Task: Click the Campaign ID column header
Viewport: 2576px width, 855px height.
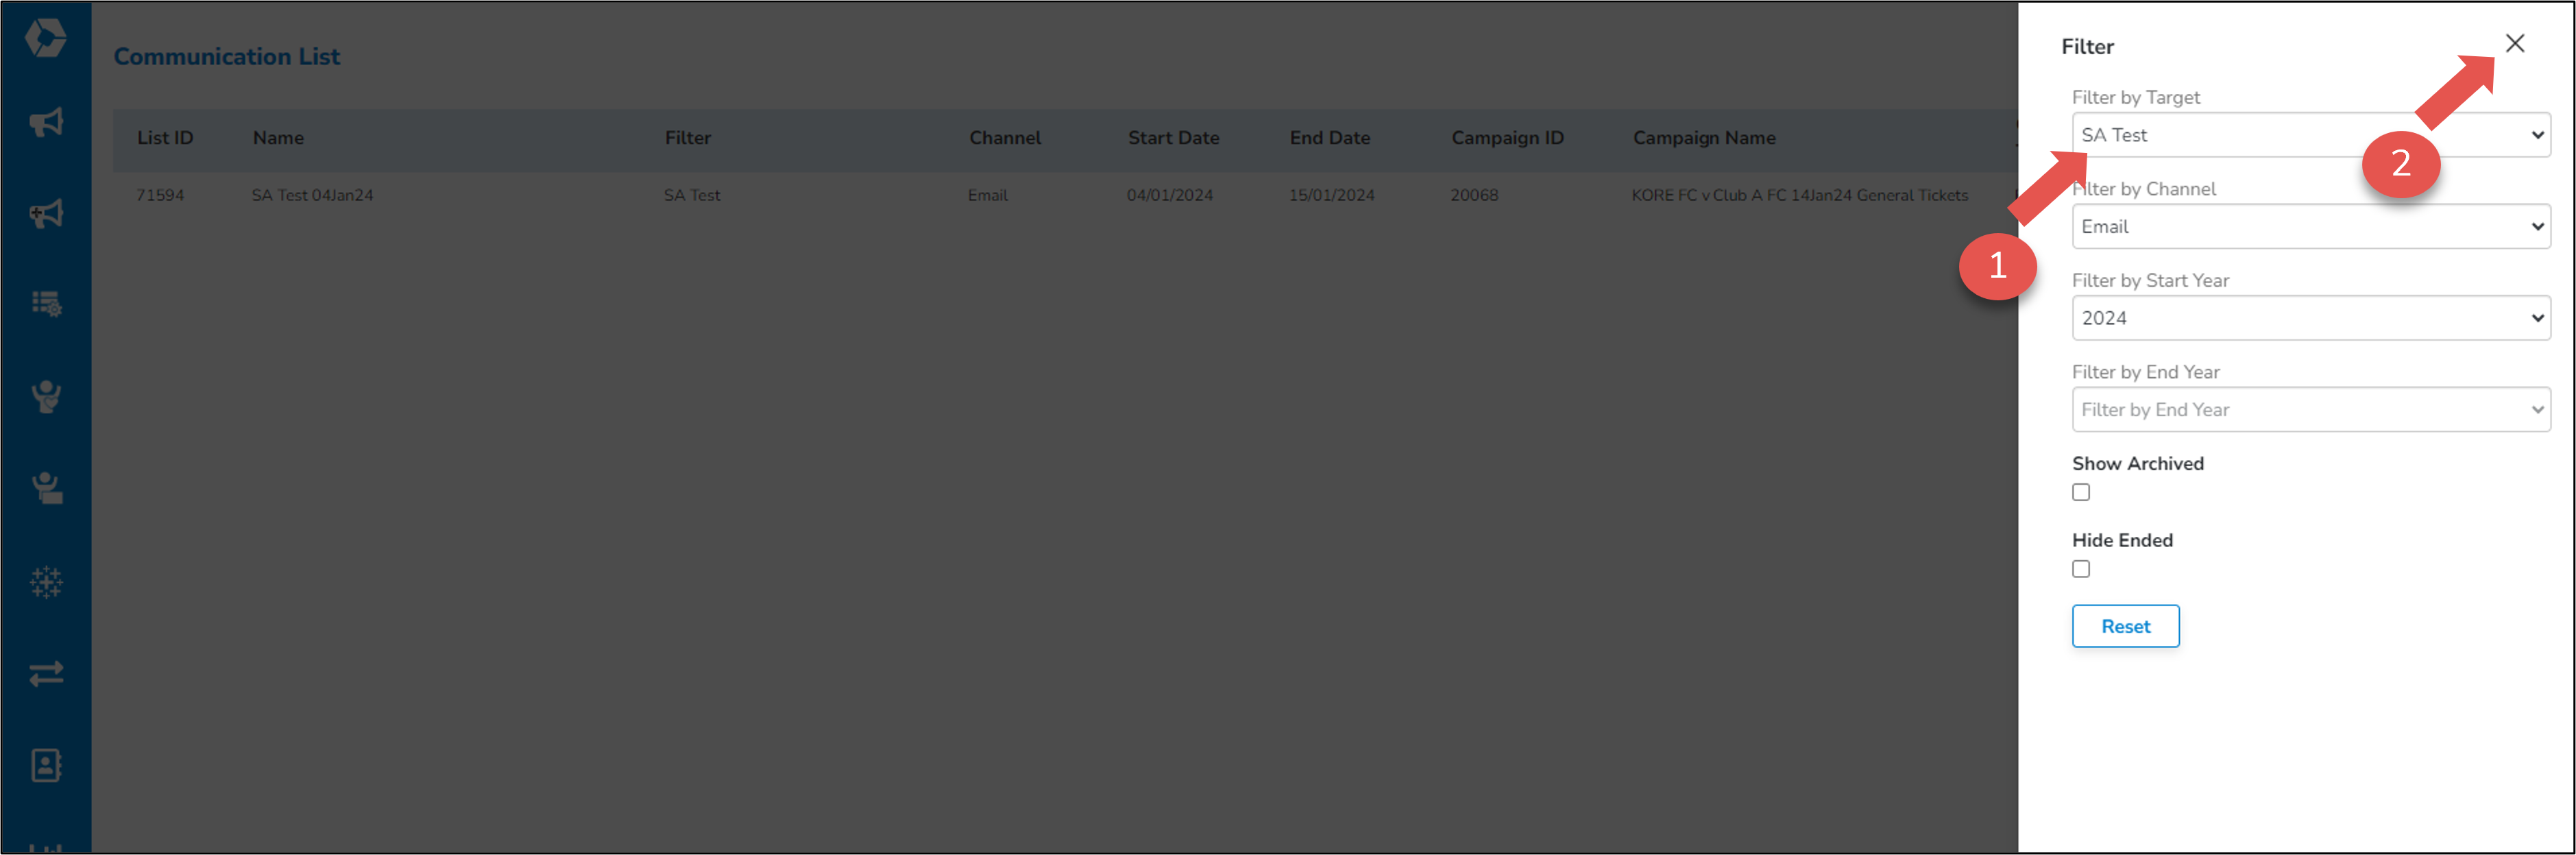Action: [x=1507, y=138]
